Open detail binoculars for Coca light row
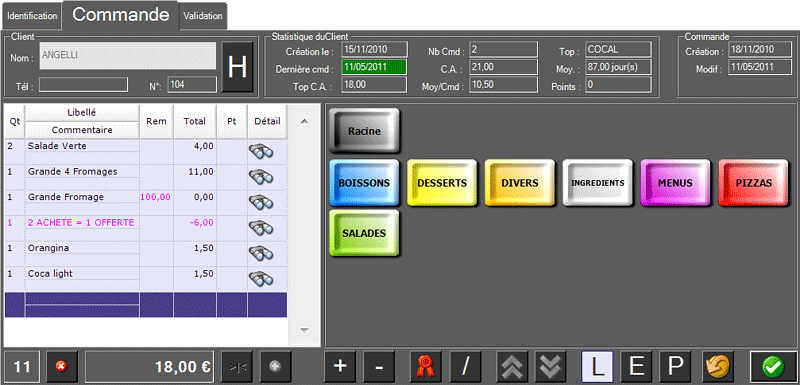This screenshot has height=385, width=800. (261, 279)
